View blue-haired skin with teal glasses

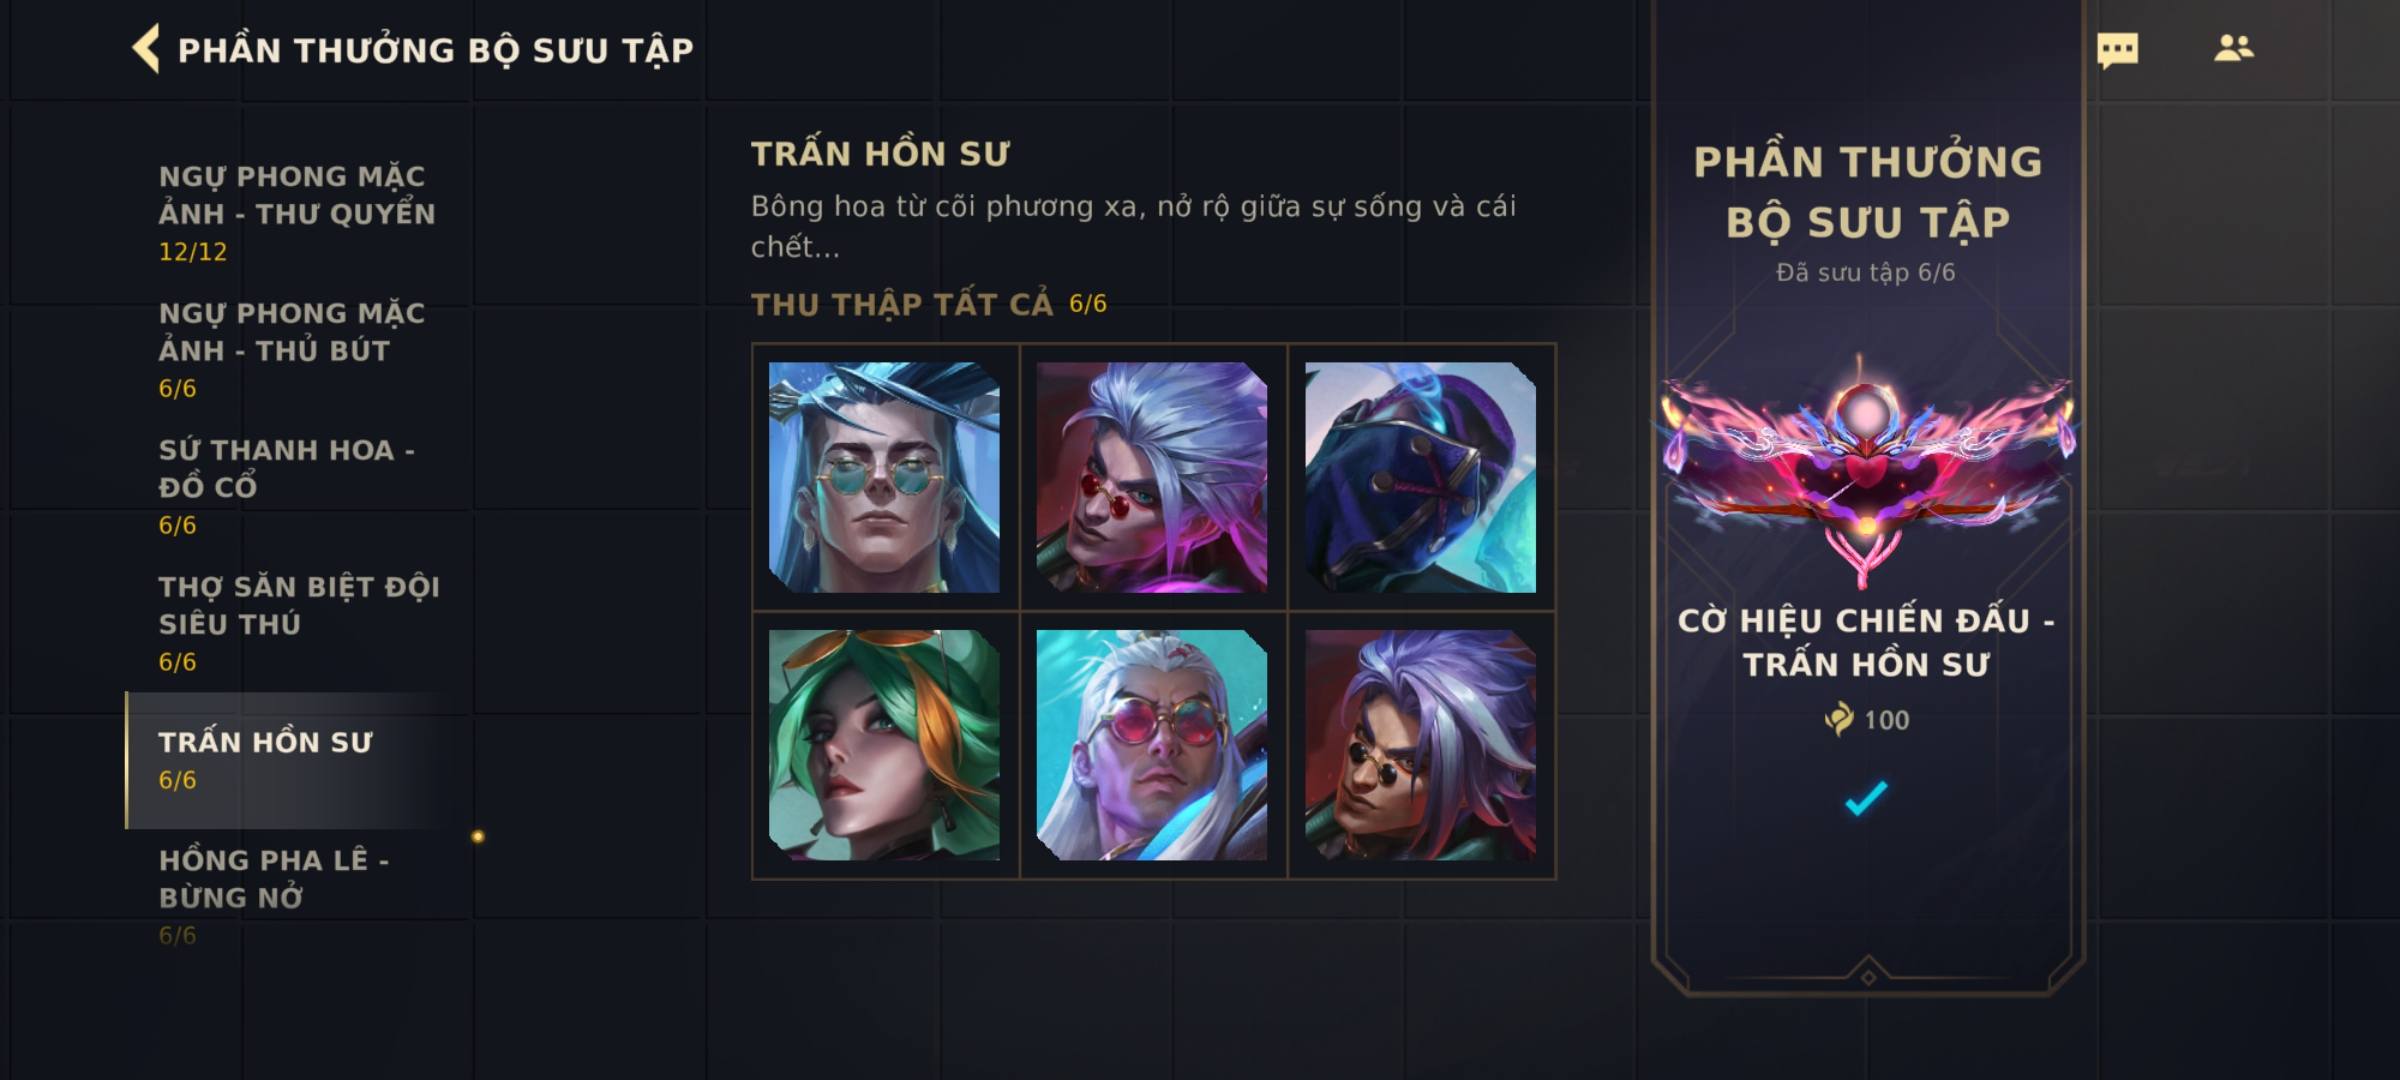(884, 477)
